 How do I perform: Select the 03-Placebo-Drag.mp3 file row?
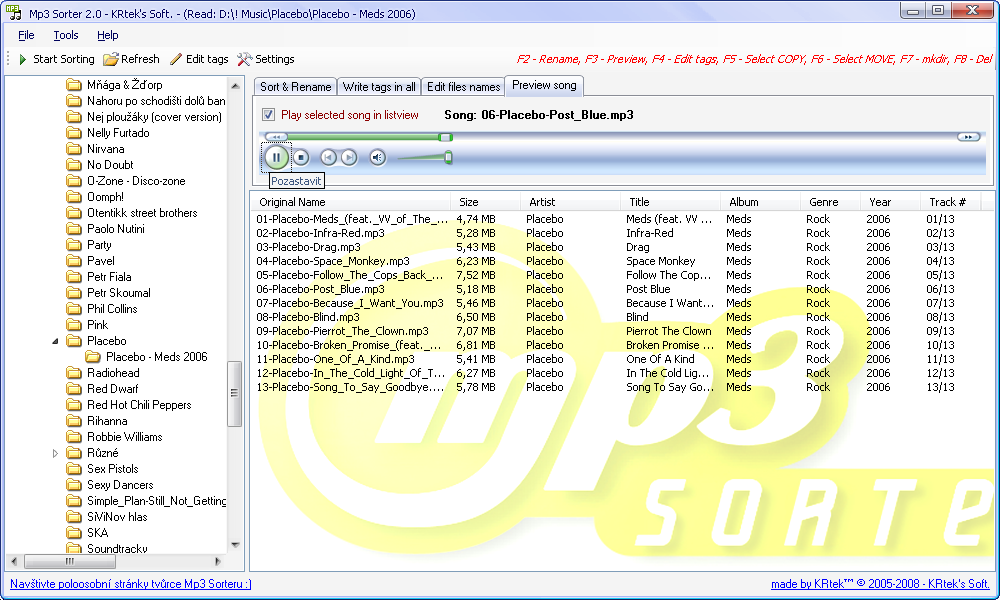(616, 247)
